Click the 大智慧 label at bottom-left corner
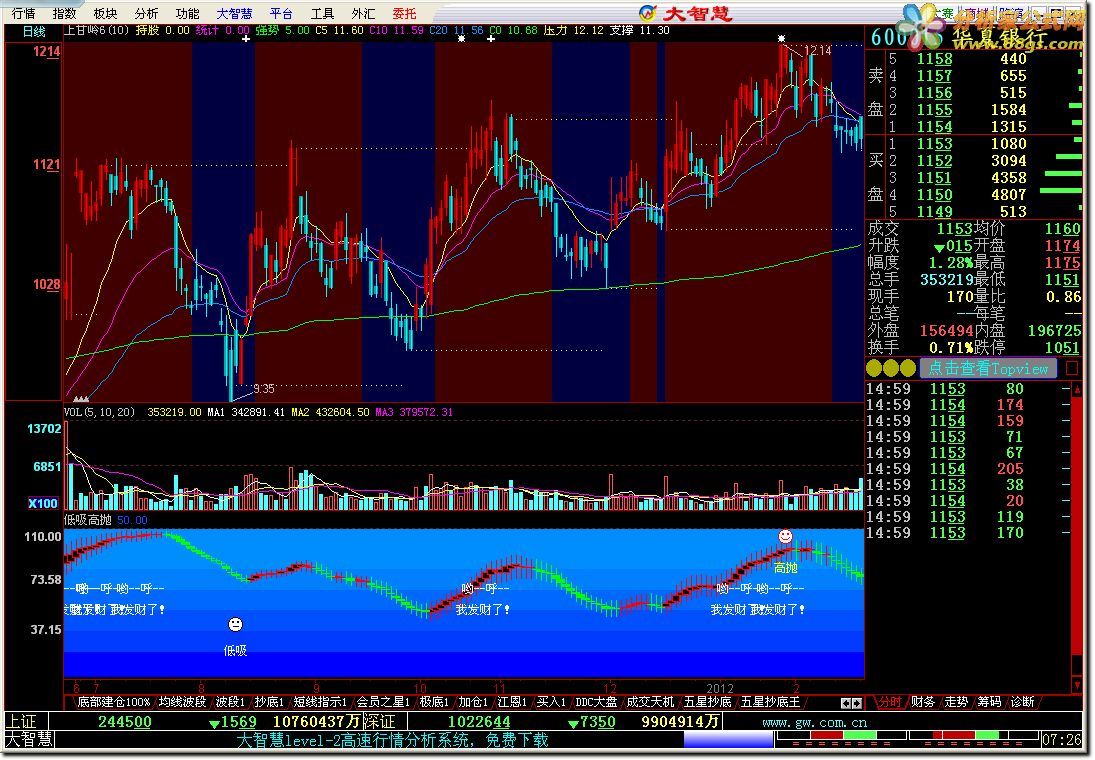 (x=29, y=740)
